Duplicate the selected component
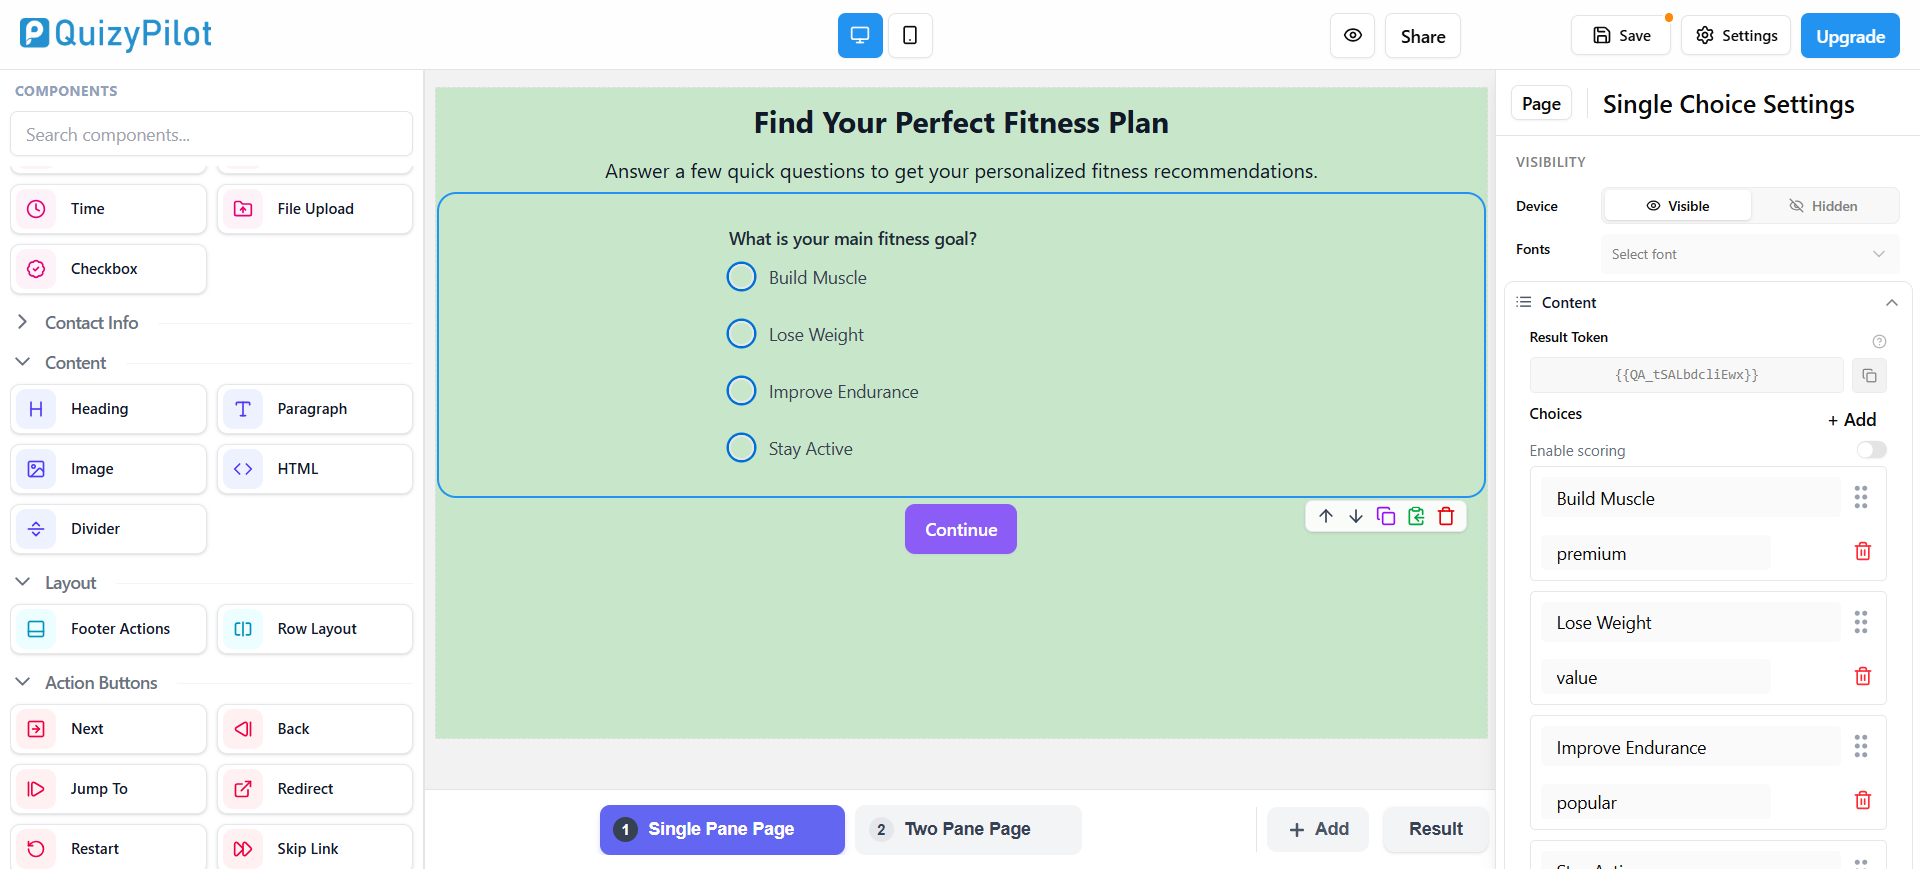This screenshot has height=869, width=1920. click(x=1386, y=516)
